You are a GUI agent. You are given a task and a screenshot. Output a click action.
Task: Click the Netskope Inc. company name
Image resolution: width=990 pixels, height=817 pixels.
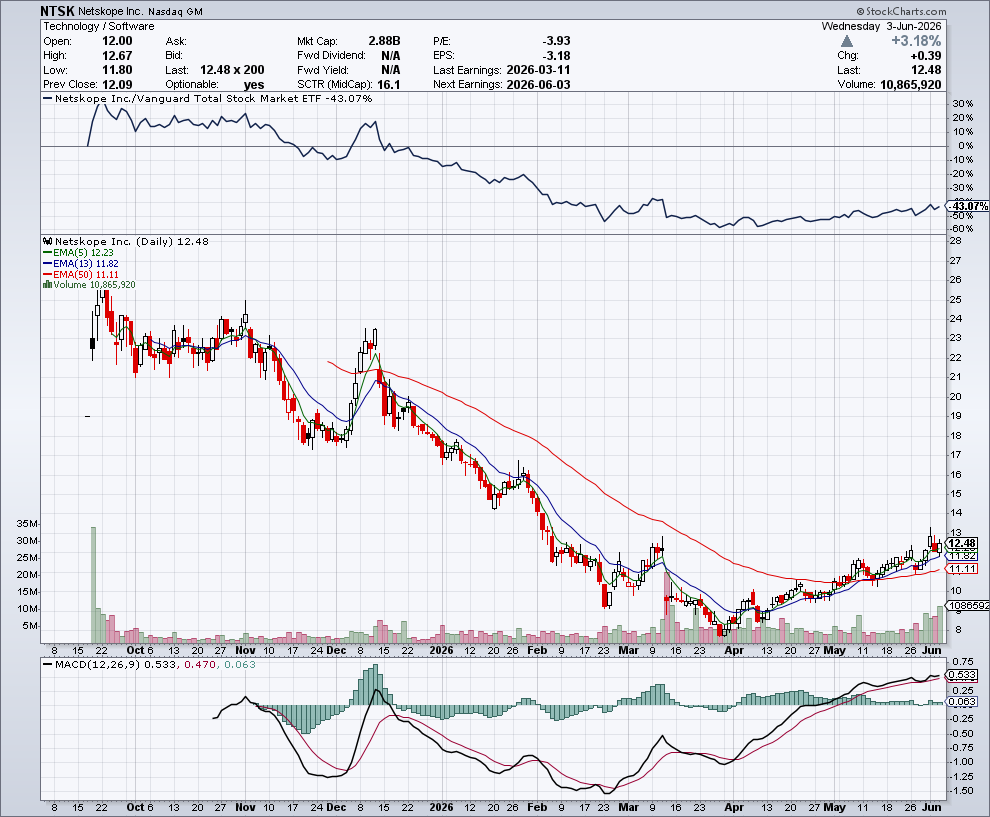point(111,11)
